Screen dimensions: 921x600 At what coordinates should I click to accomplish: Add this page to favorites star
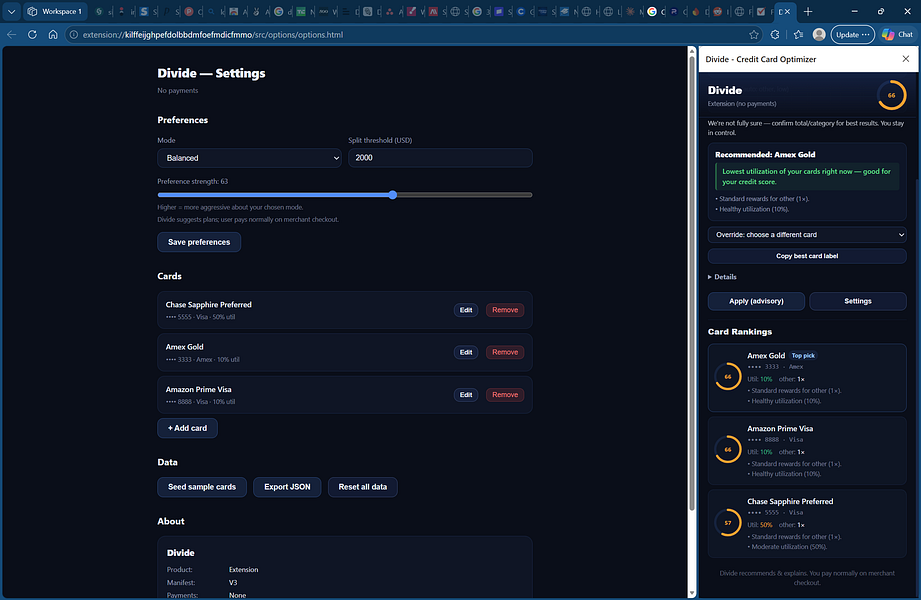click(754, 35)
